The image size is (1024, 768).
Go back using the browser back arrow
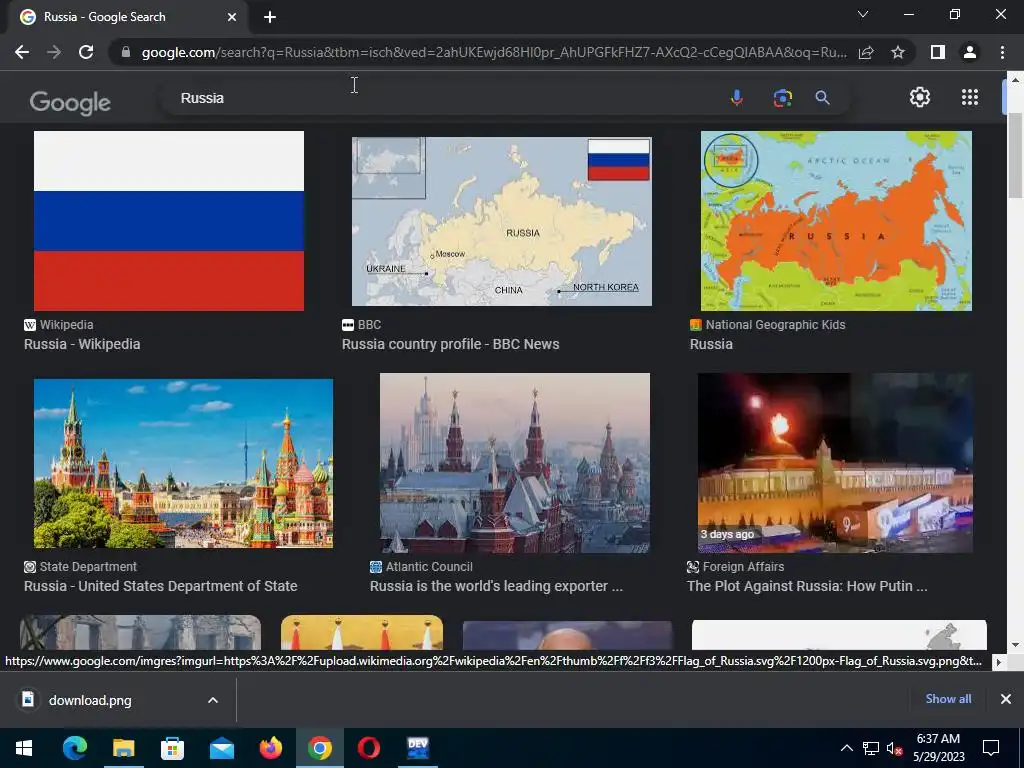point(22,52)
